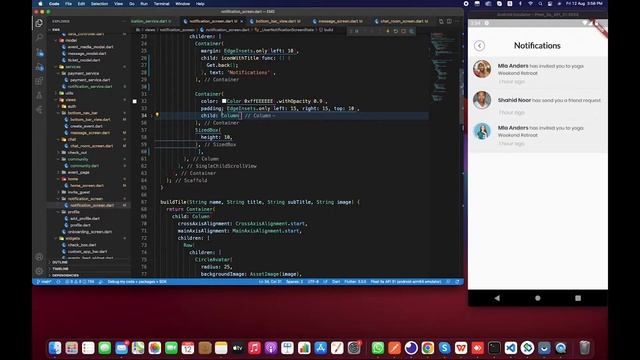
Task: Open WhatsApp from the Dock
Action: 378,348
